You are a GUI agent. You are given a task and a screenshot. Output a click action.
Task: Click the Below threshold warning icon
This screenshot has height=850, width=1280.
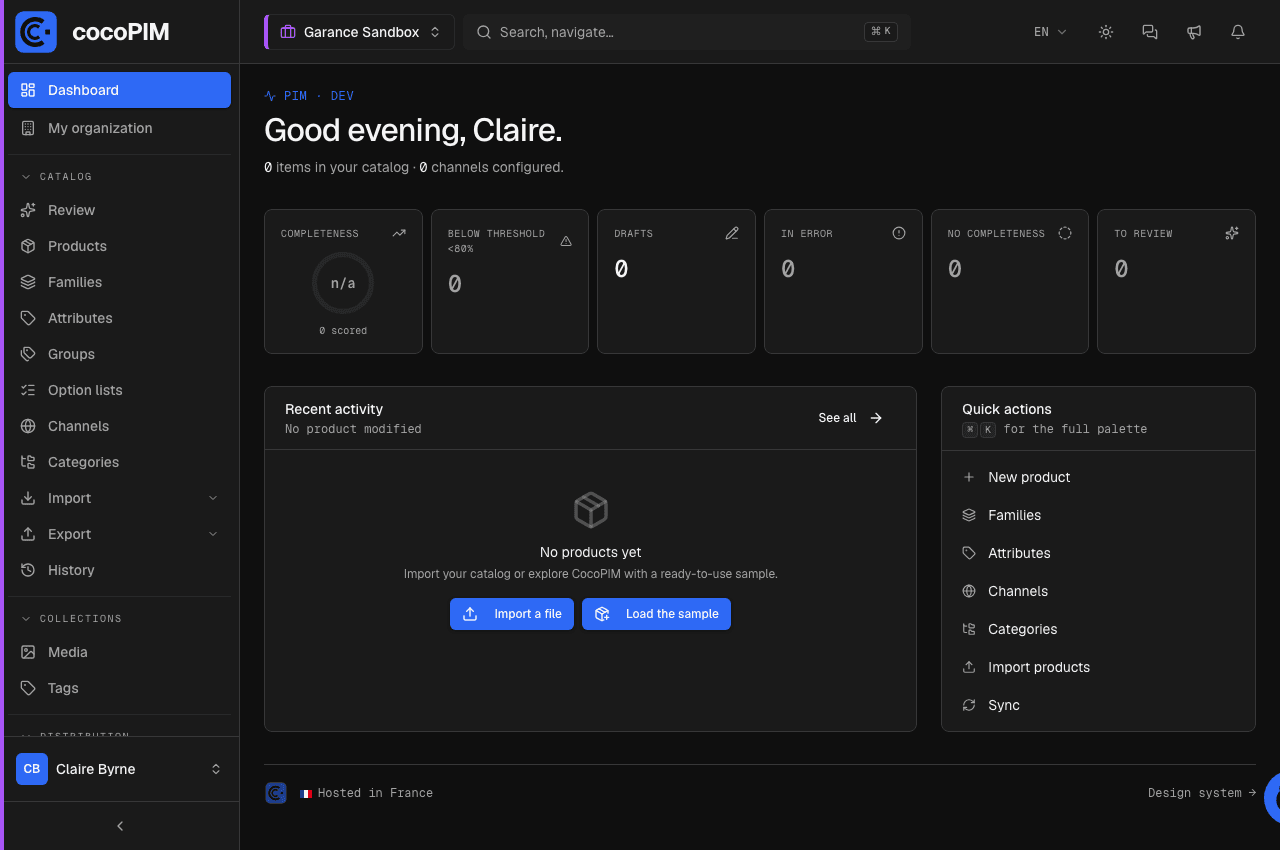tap(566, 241)
